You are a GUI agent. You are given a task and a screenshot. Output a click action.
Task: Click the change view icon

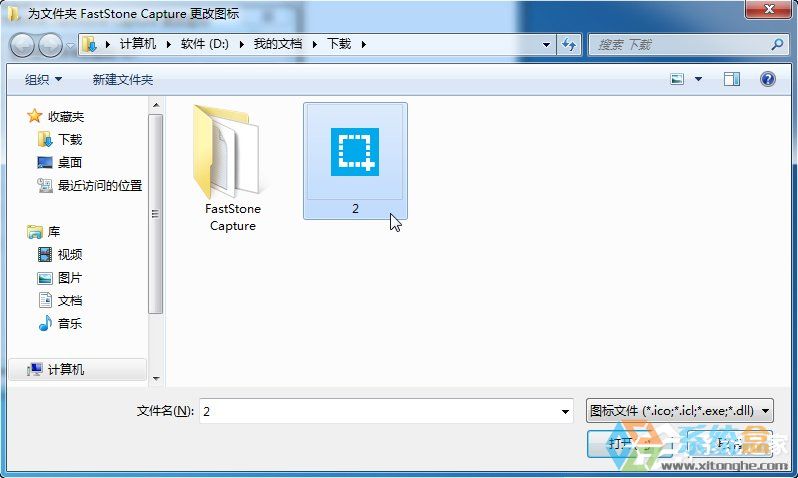(677, 79)
